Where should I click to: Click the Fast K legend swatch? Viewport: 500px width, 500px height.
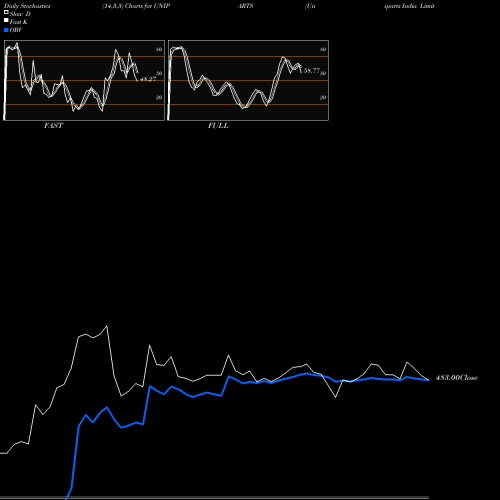pyautogui.click(x=6, y=20)
